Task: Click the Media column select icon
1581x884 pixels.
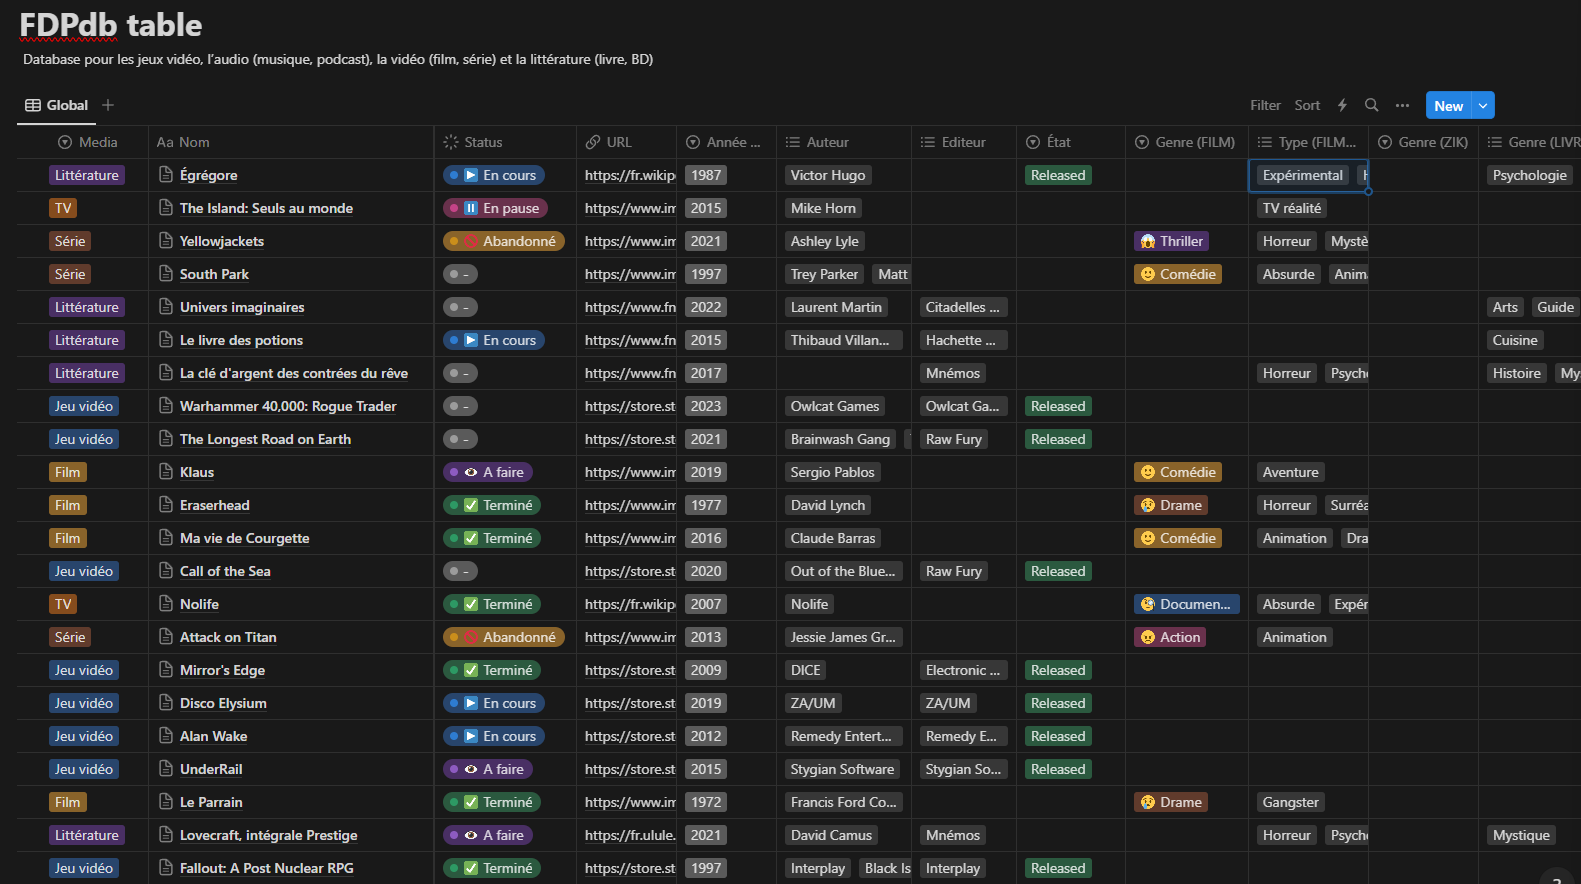Action: click(65, 142)
